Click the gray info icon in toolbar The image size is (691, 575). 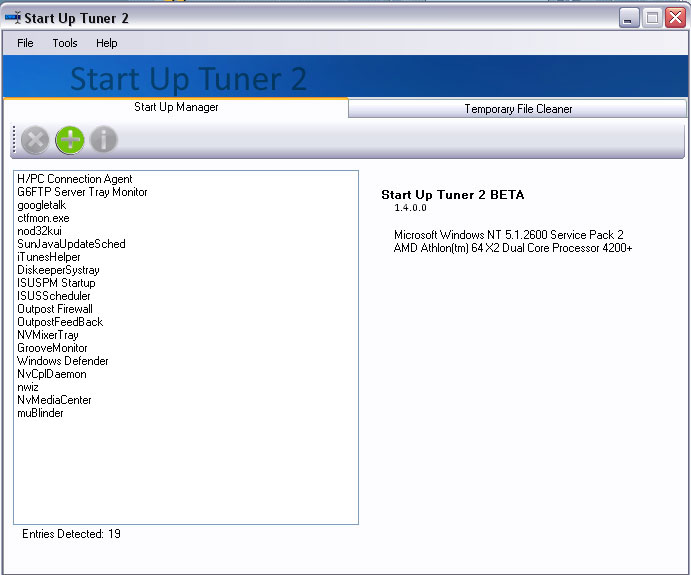pyautogui.click(x=104, y=139)
